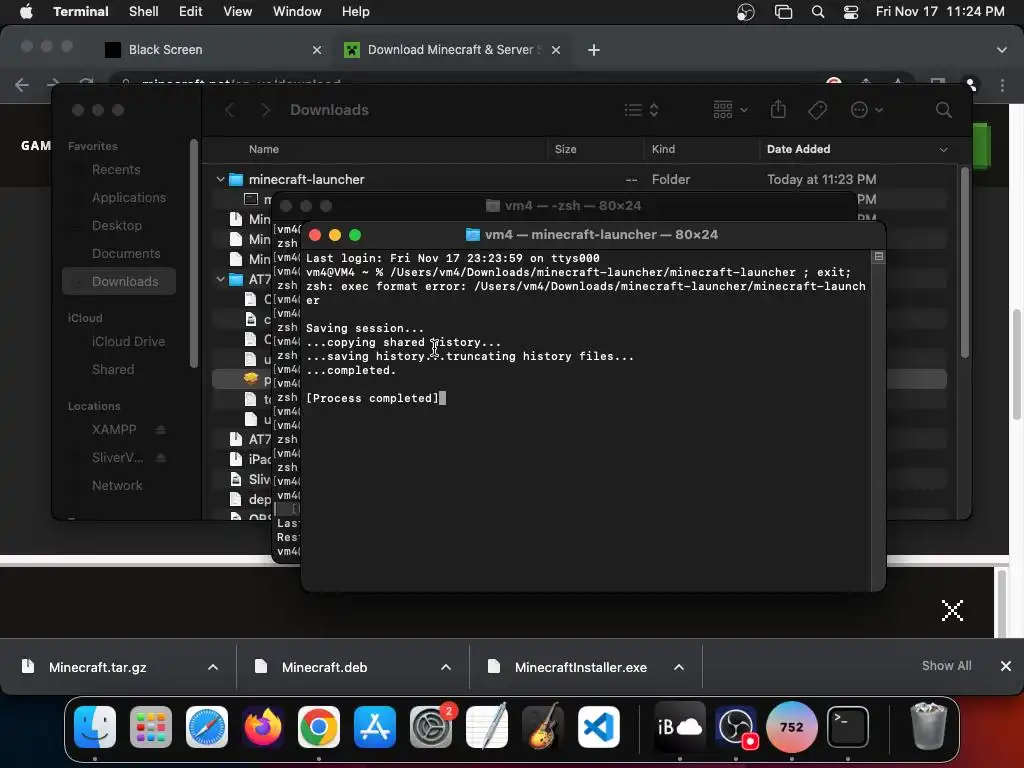The image size is (1024, 768).
Task: Switch to the Black Screen tab
Action: (210, 50)
